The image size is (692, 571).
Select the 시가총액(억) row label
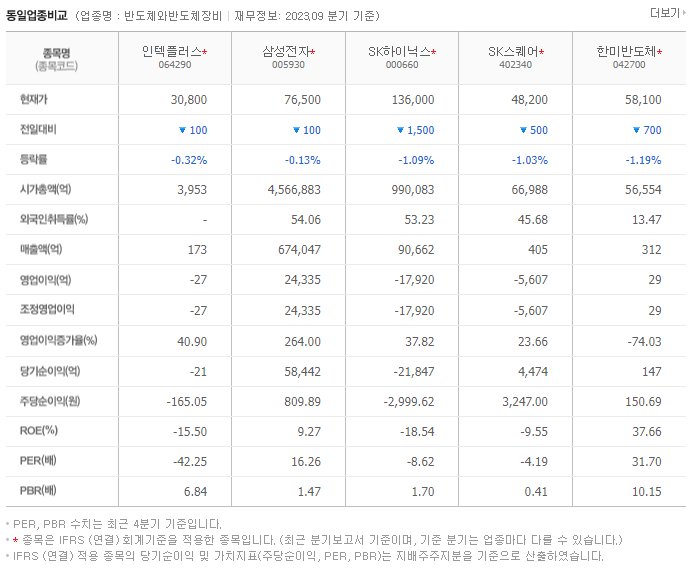45,189
